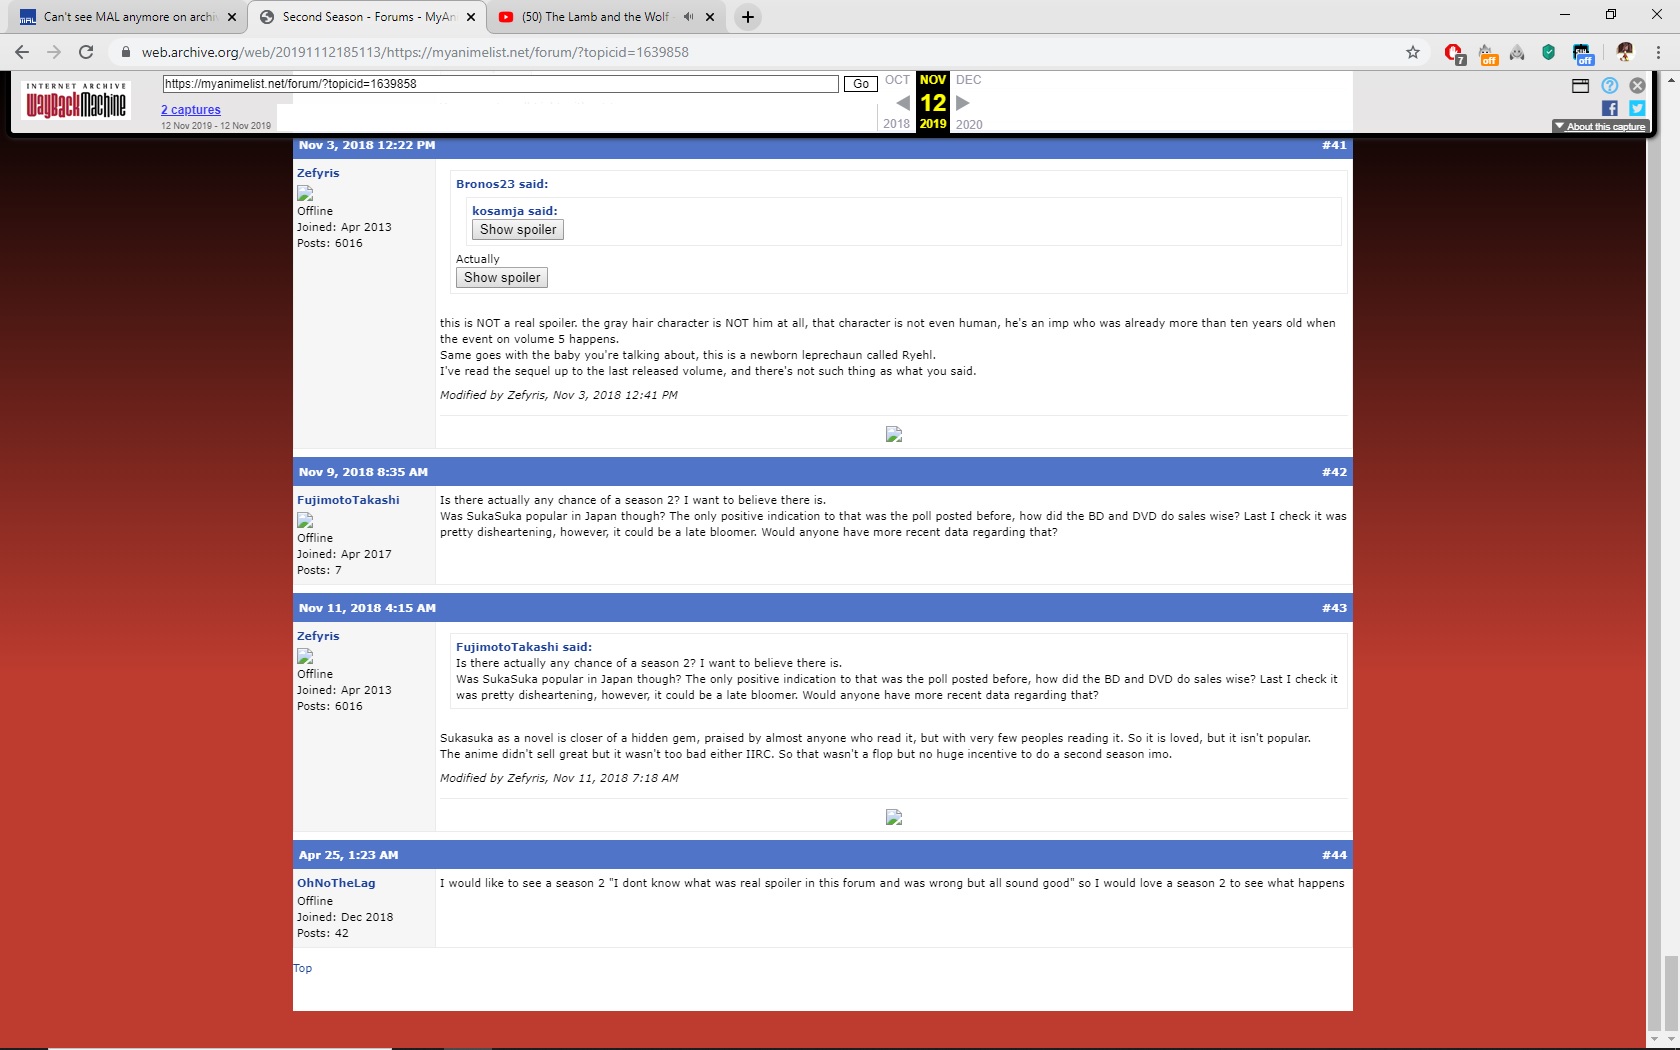Open the Chrome profile avatar
The height and width of the screenshot is (1050, 1680).
(x=1624, y=52)
